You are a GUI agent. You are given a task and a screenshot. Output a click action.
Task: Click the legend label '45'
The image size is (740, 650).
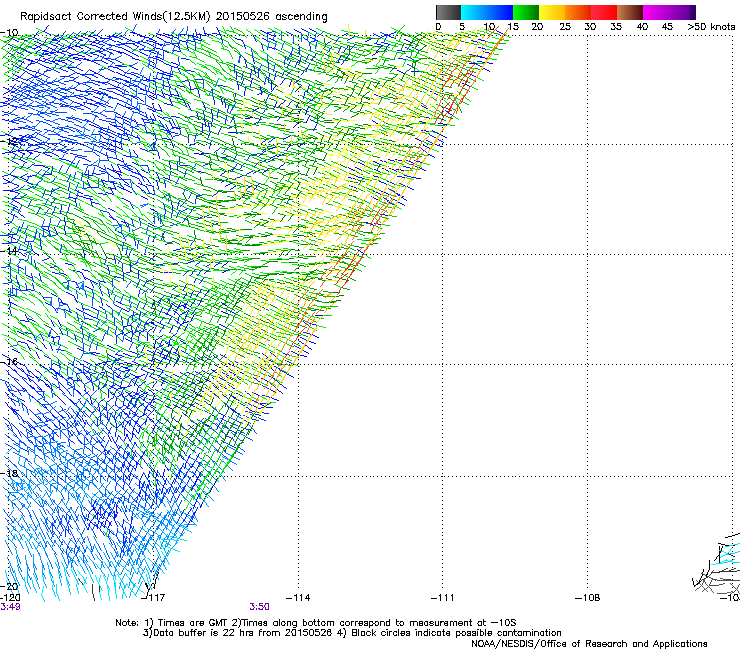(667, 27)
